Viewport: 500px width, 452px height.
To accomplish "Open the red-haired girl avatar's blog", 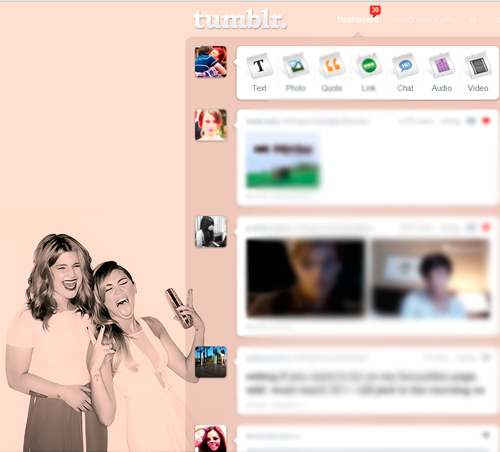I will tap(211, 125).
